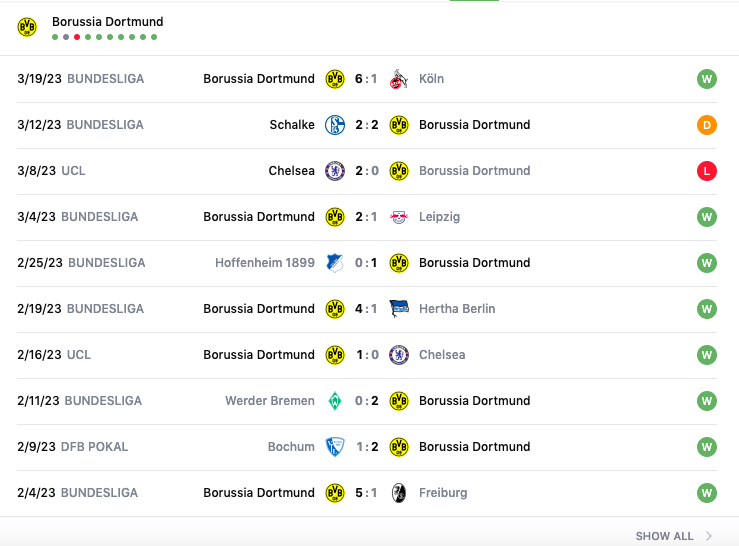The height and width of the screenshot is (546, 739).
Task: Open the 6:1 score versus Köln
Action: point(366,79)
